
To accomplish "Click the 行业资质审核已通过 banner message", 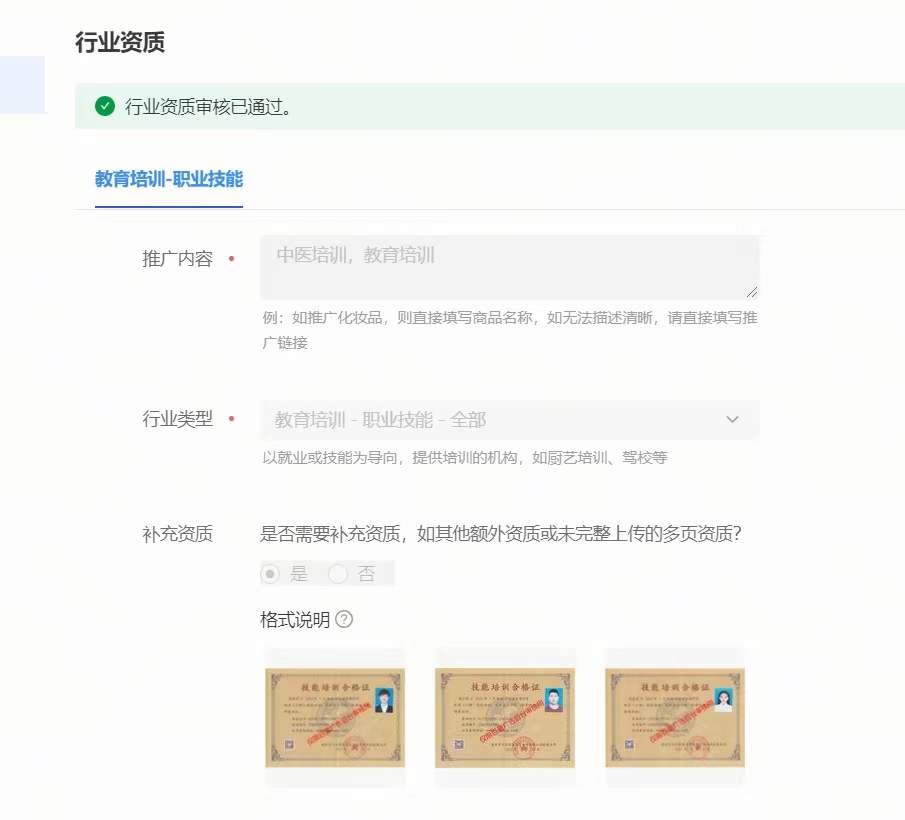I will [x=208, y=107].
